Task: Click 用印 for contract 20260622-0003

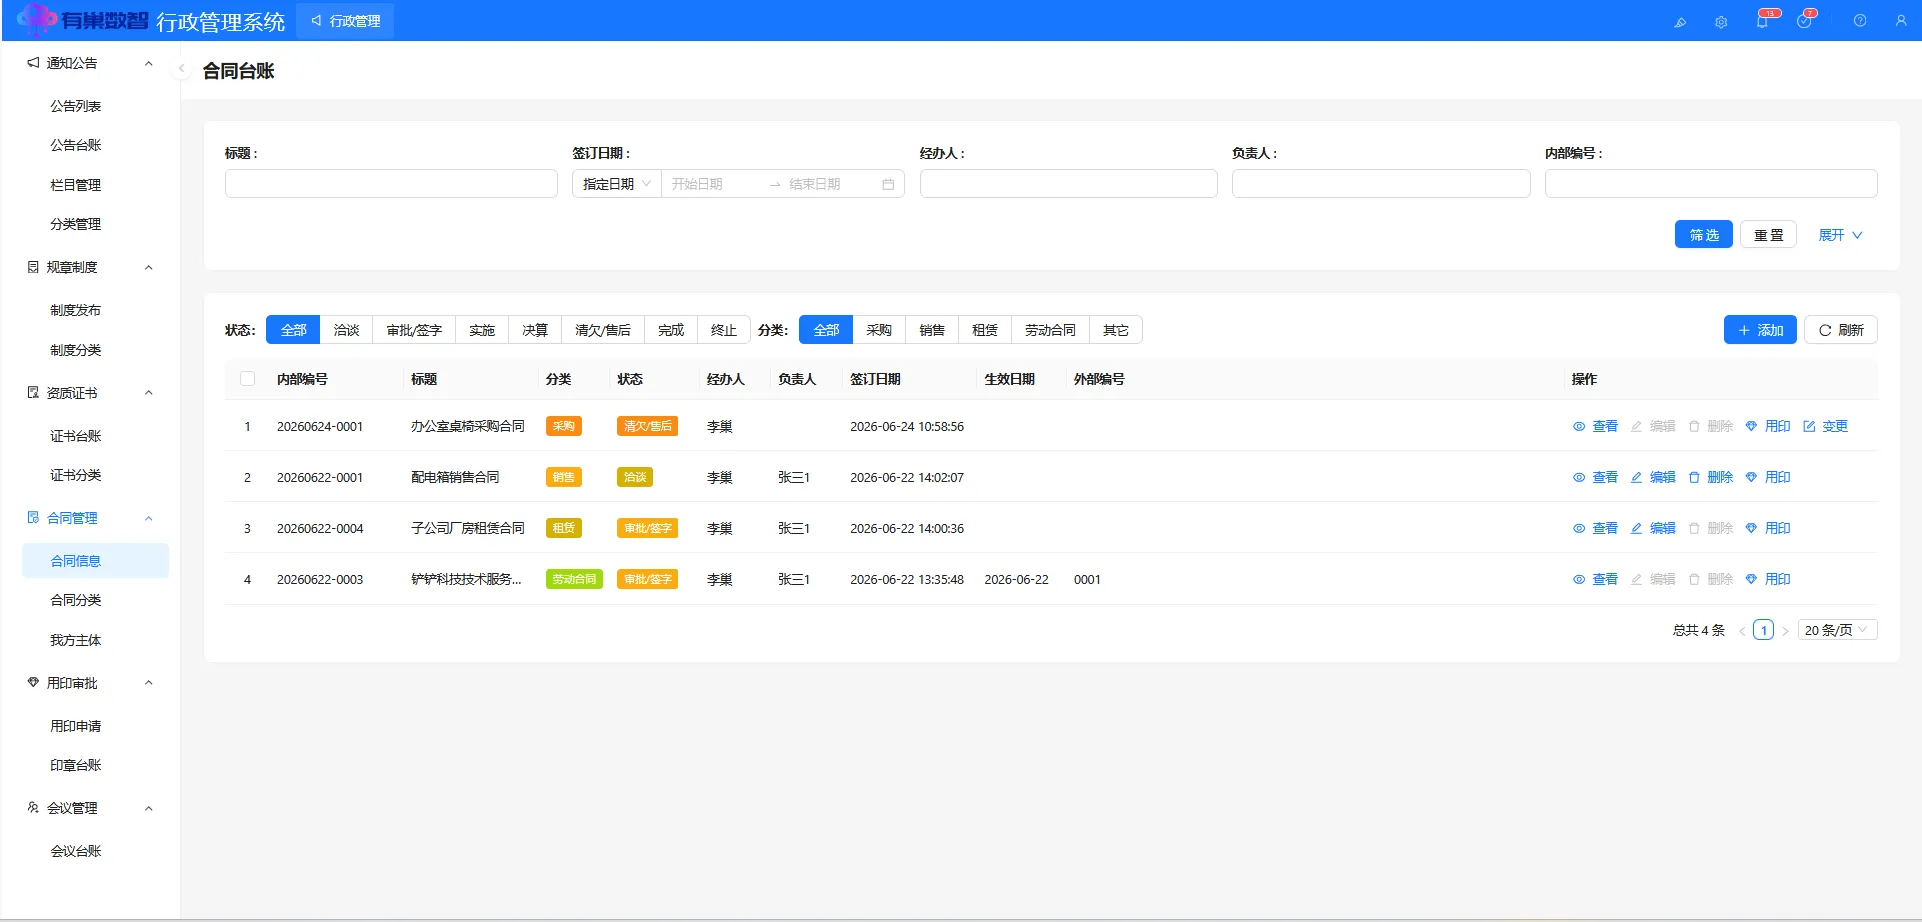Action: tap(1767, 579)
